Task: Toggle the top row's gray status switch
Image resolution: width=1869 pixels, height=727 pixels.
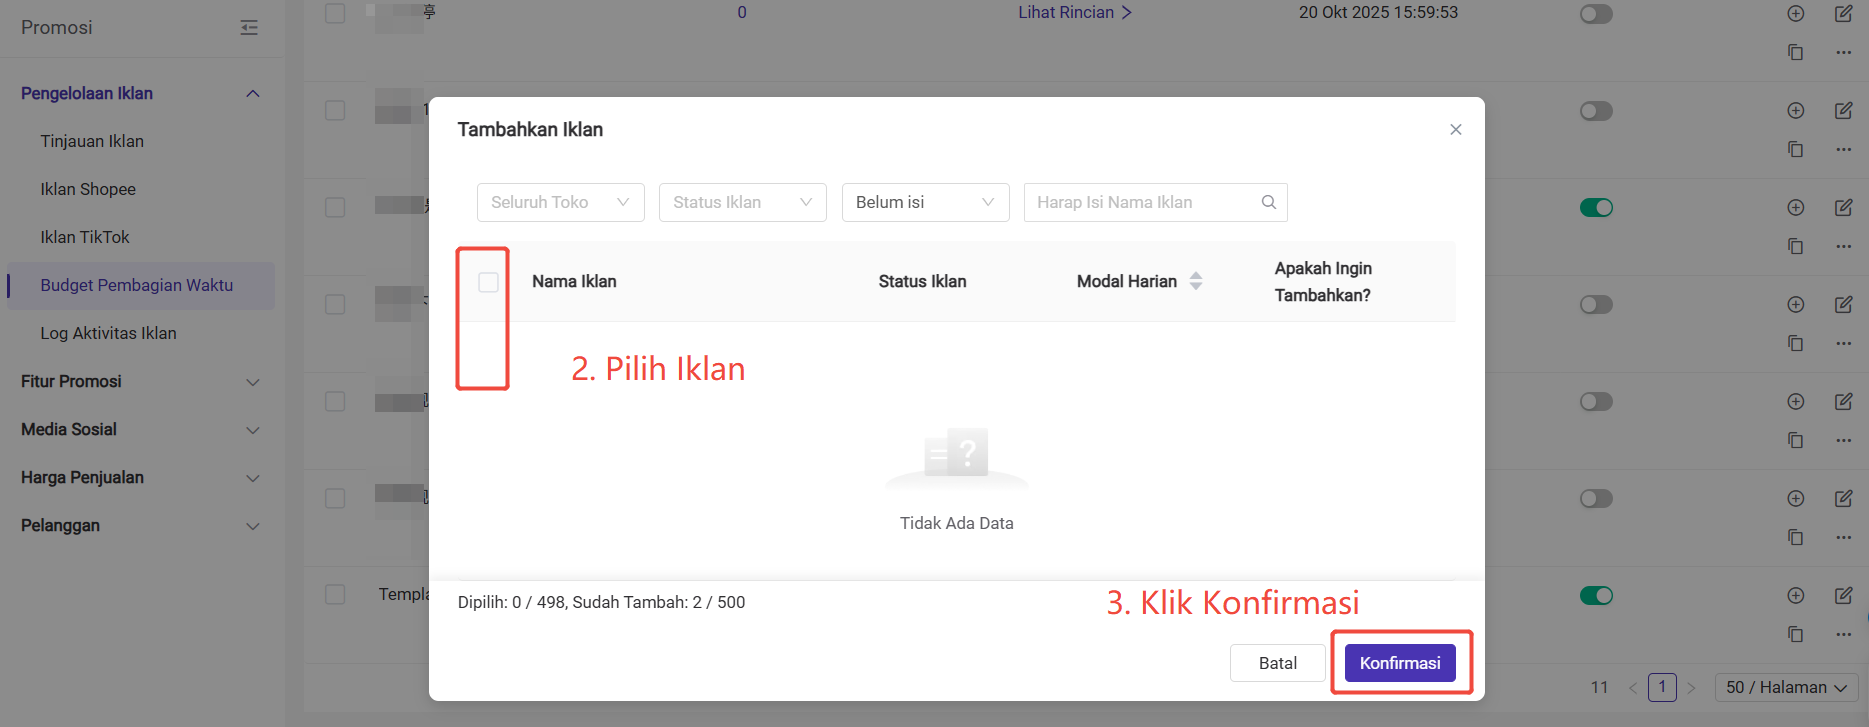Action: 1596,14
